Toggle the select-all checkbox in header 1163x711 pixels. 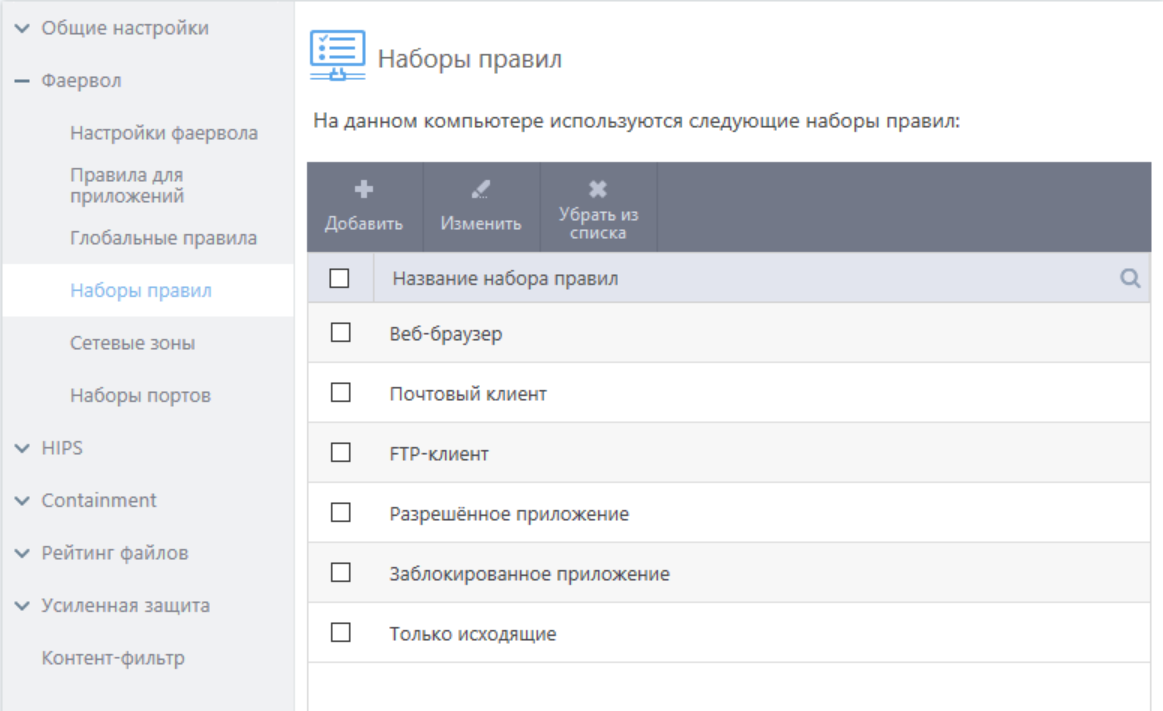click(x=339, y=279)
